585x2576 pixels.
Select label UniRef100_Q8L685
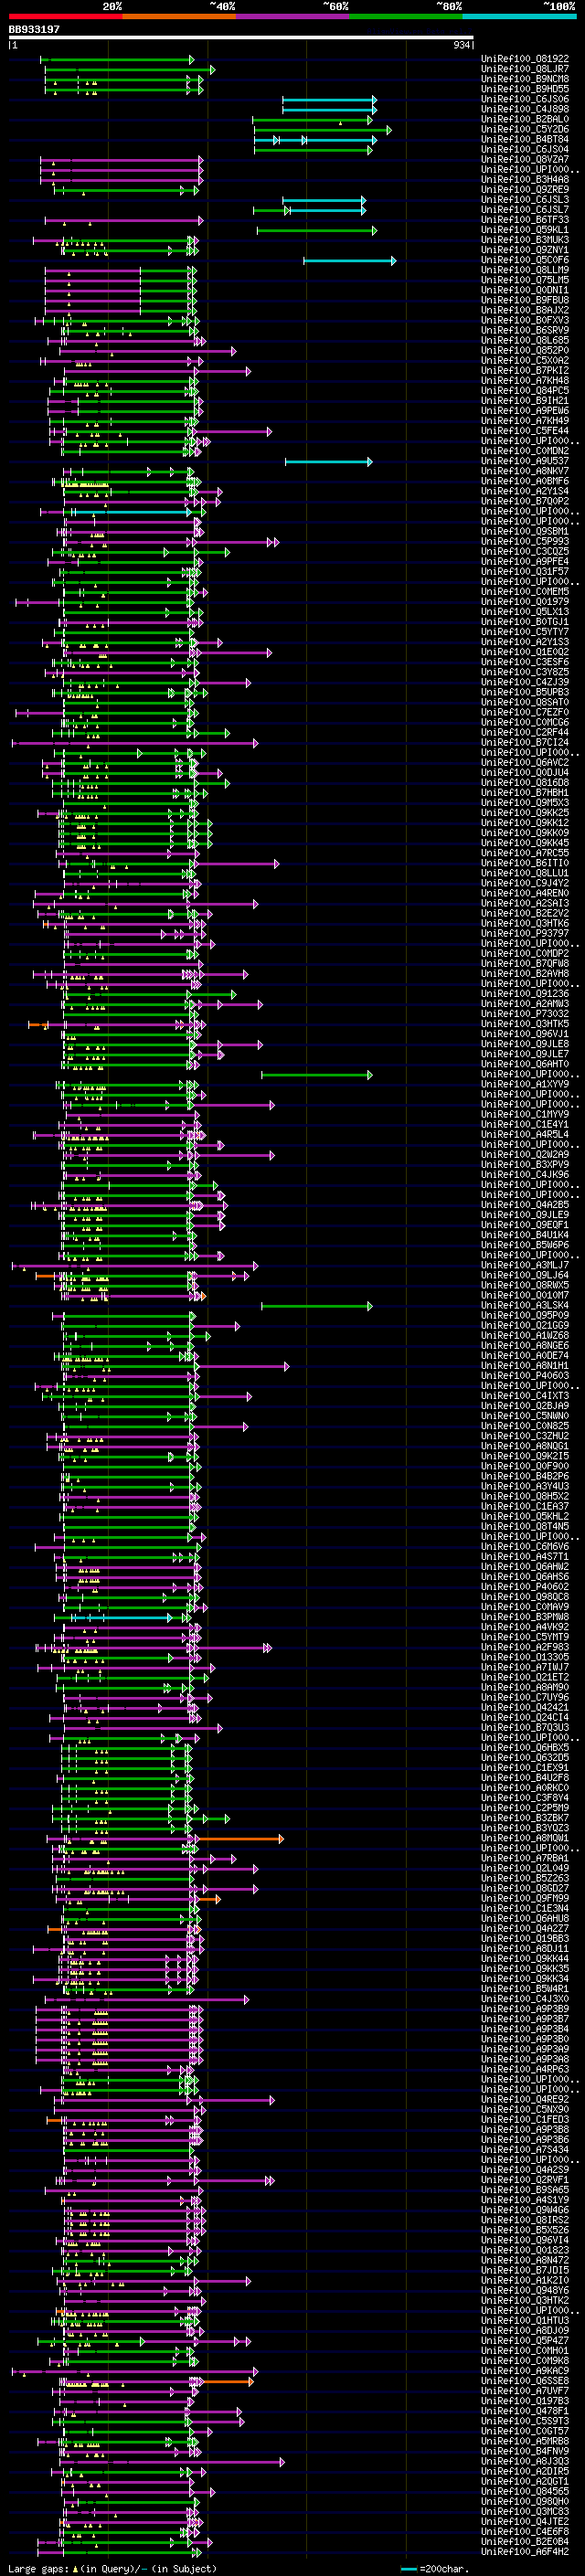pos(525,340)
